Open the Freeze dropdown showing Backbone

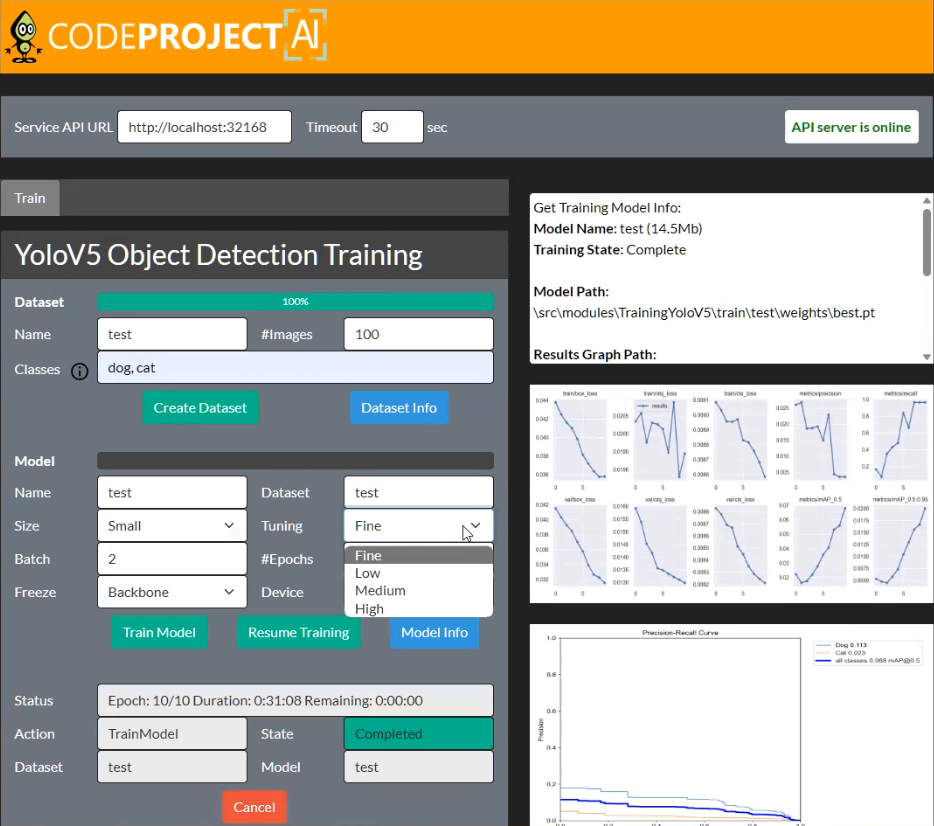172,592
